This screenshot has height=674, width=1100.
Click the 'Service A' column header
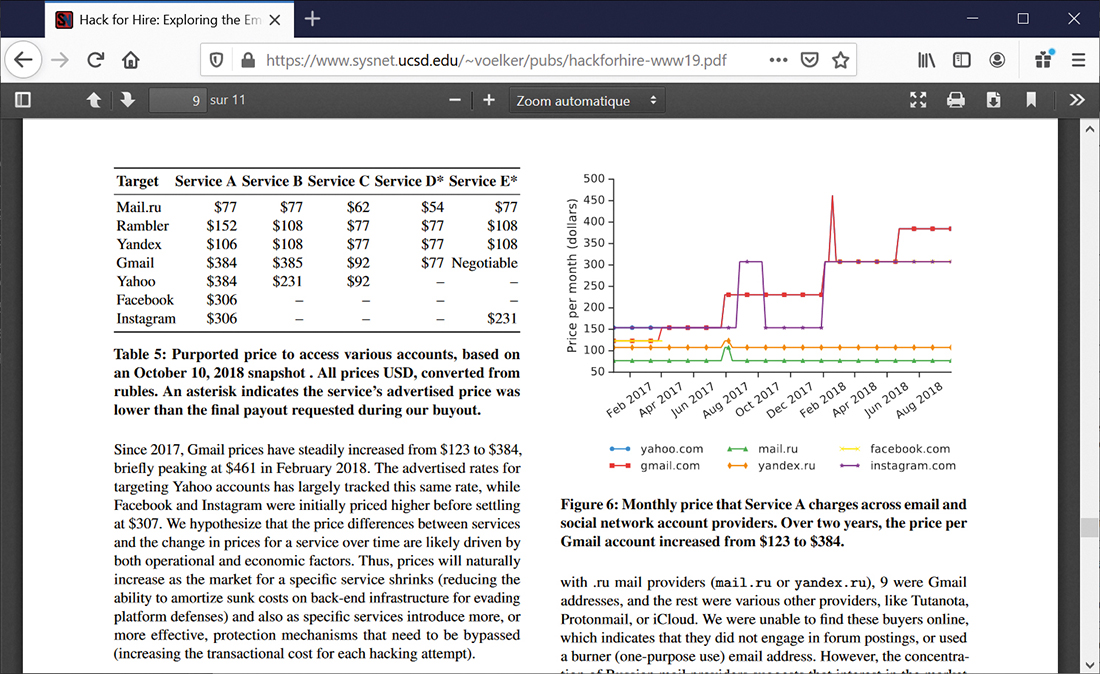click(205, 181)
